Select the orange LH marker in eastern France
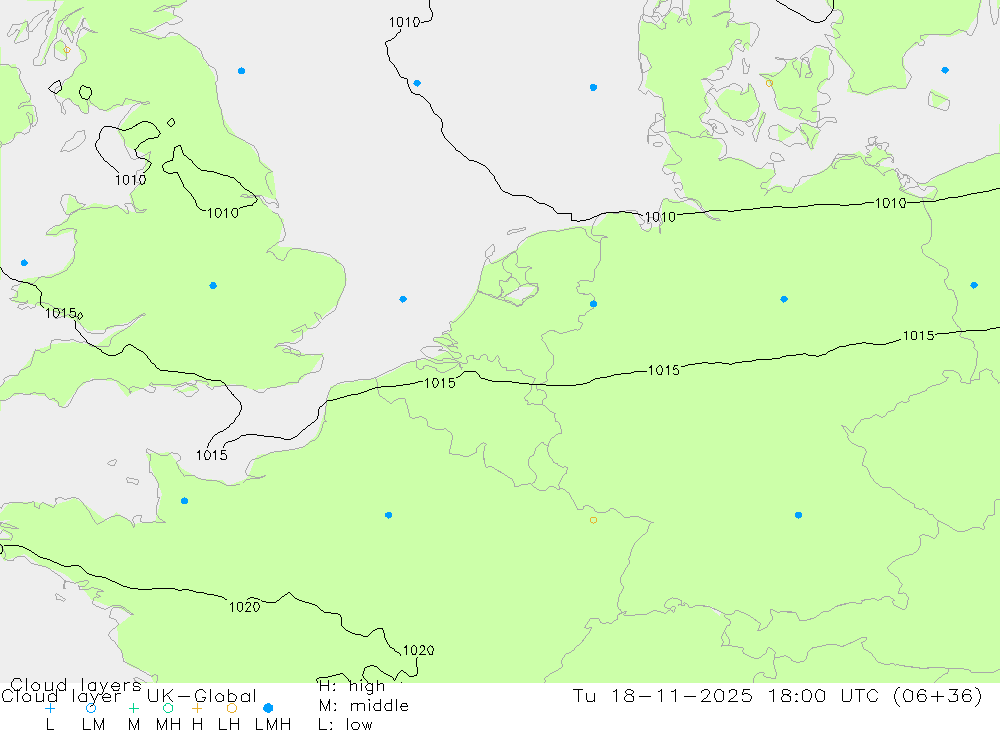This screenshot has height=733, width=1000. (593, 521)
